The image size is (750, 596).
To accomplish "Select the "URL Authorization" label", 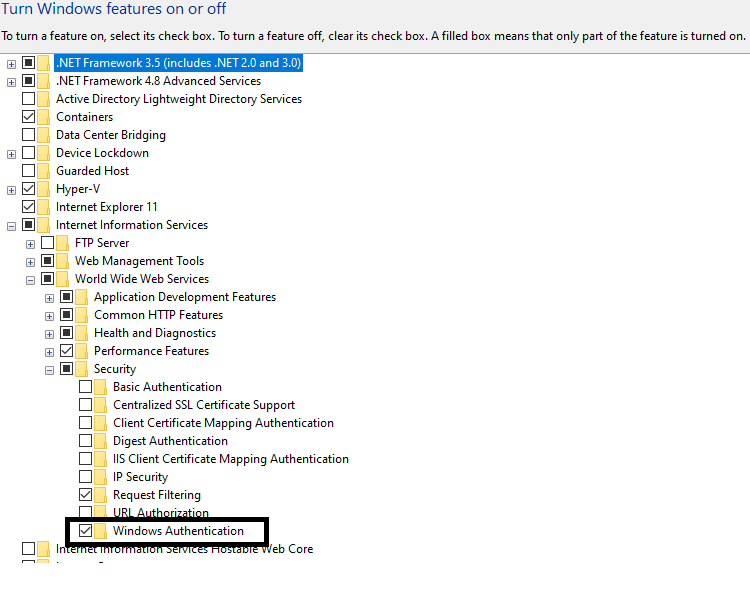I will coord(161,512).
